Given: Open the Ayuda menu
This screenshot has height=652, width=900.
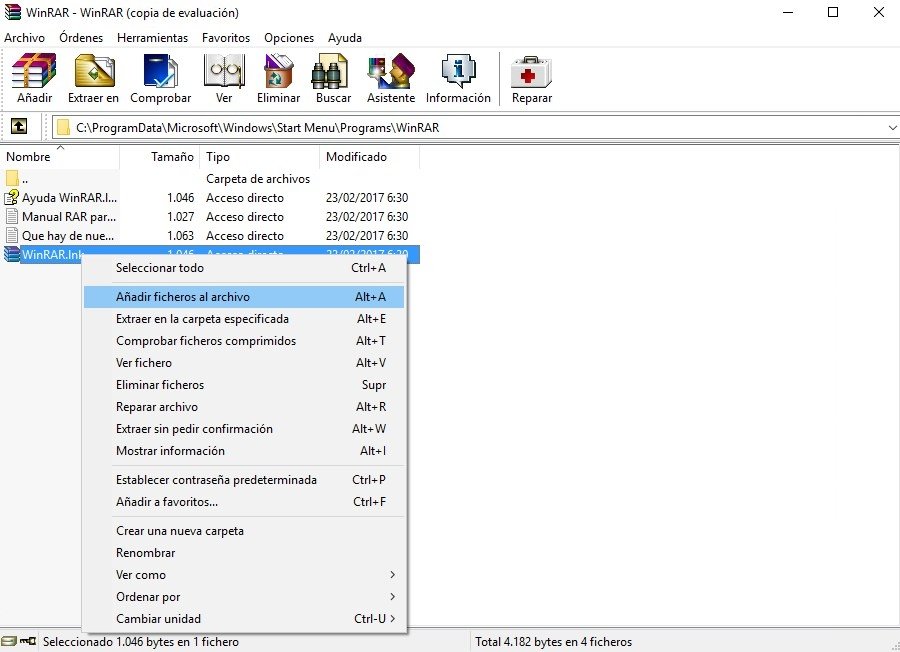Looking at the screenshot, I should click(x=345, y=38).
